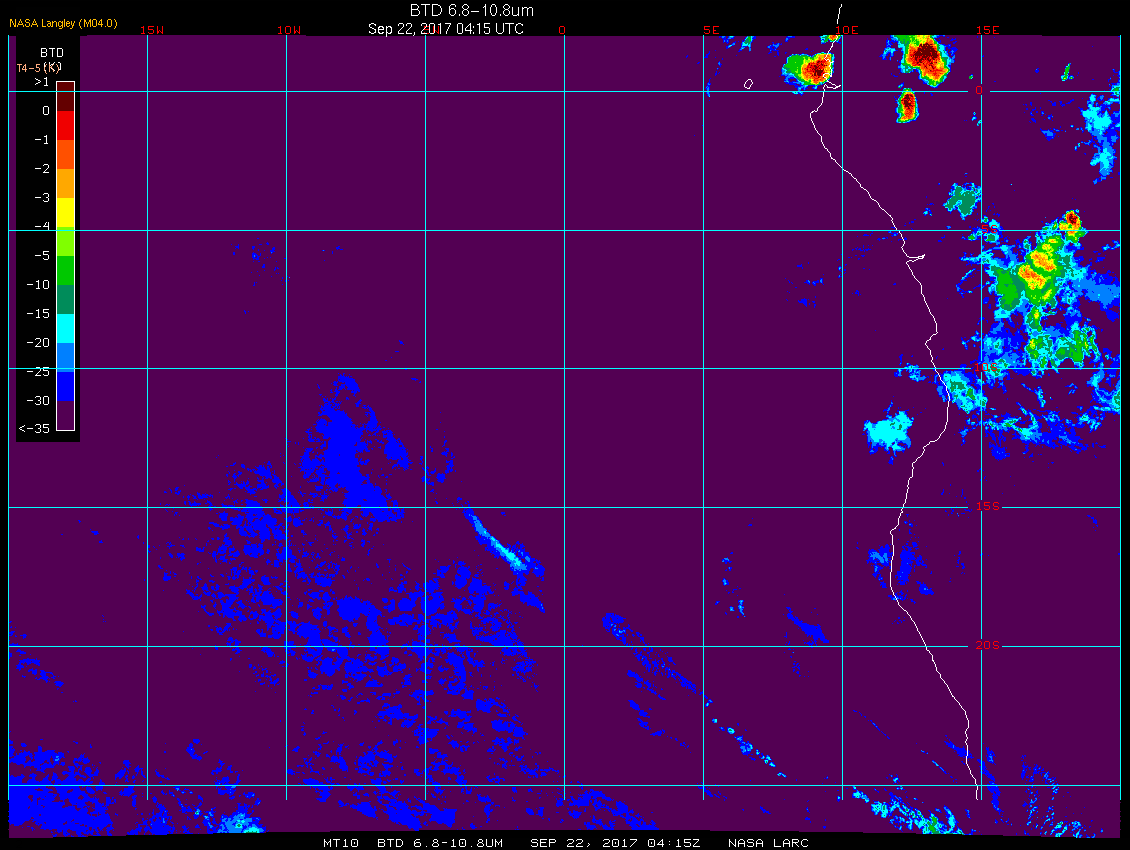Click the '-25' legend value

click(x=38, y=371)
